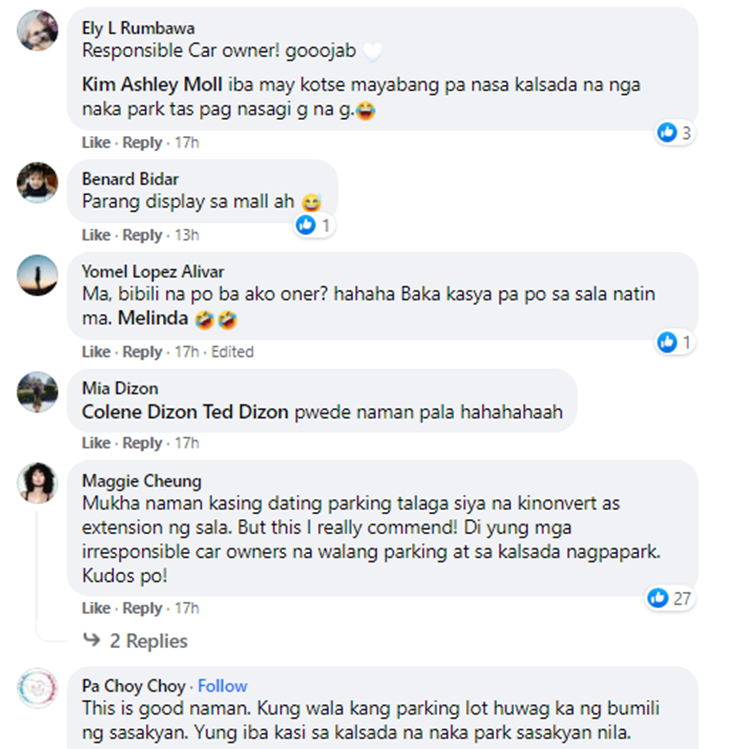View Yomel Lopez Alivar's profile photo

(37, 275)
